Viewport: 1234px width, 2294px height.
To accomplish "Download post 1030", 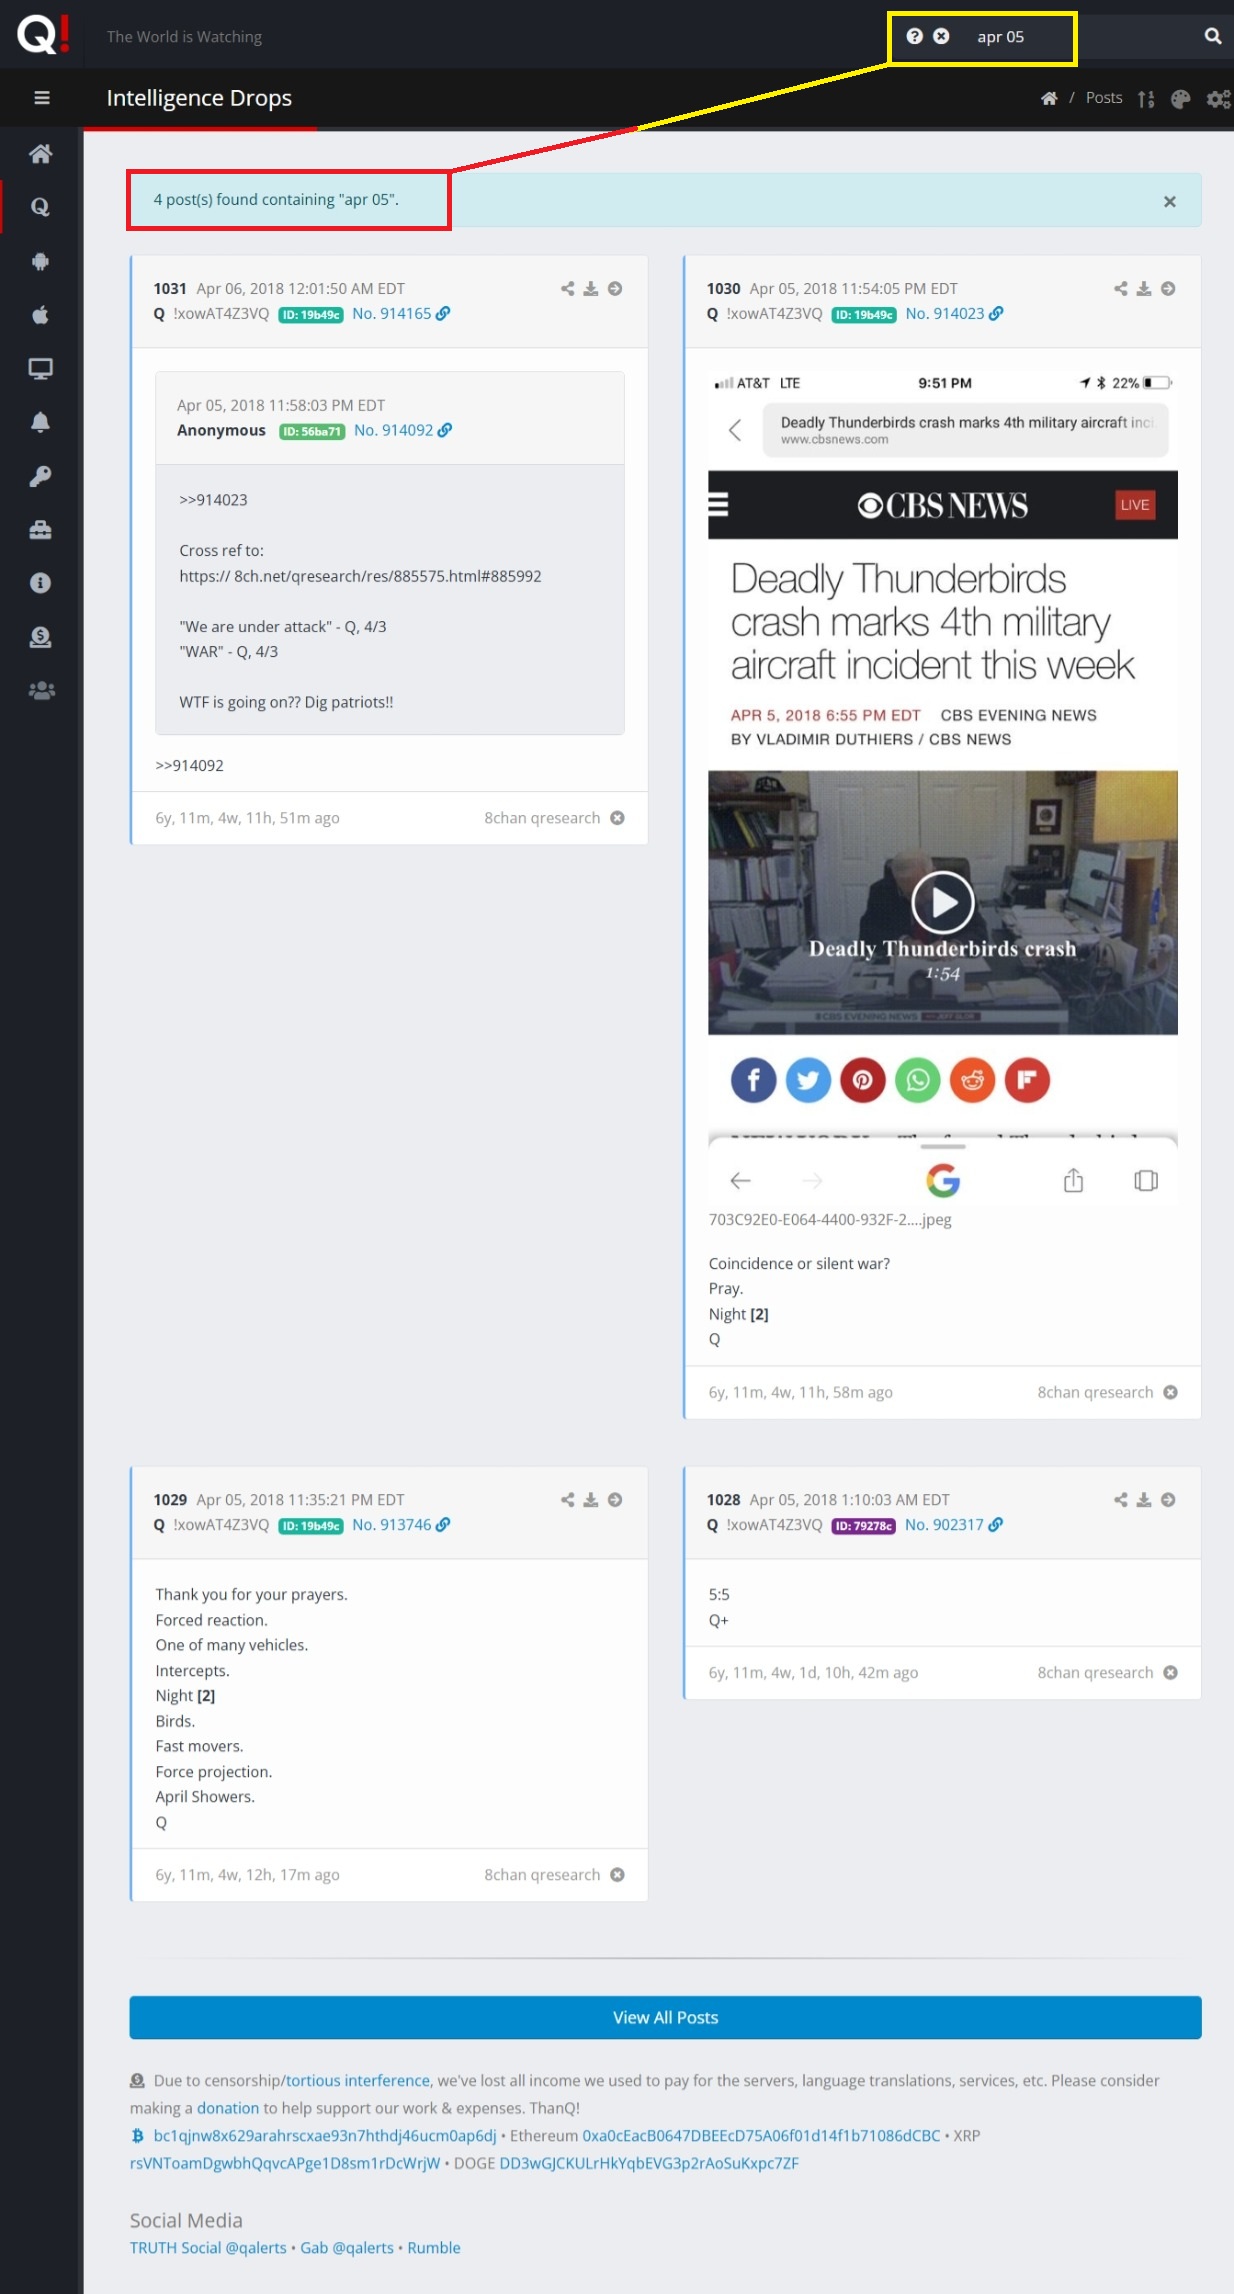I will 1144,289.
